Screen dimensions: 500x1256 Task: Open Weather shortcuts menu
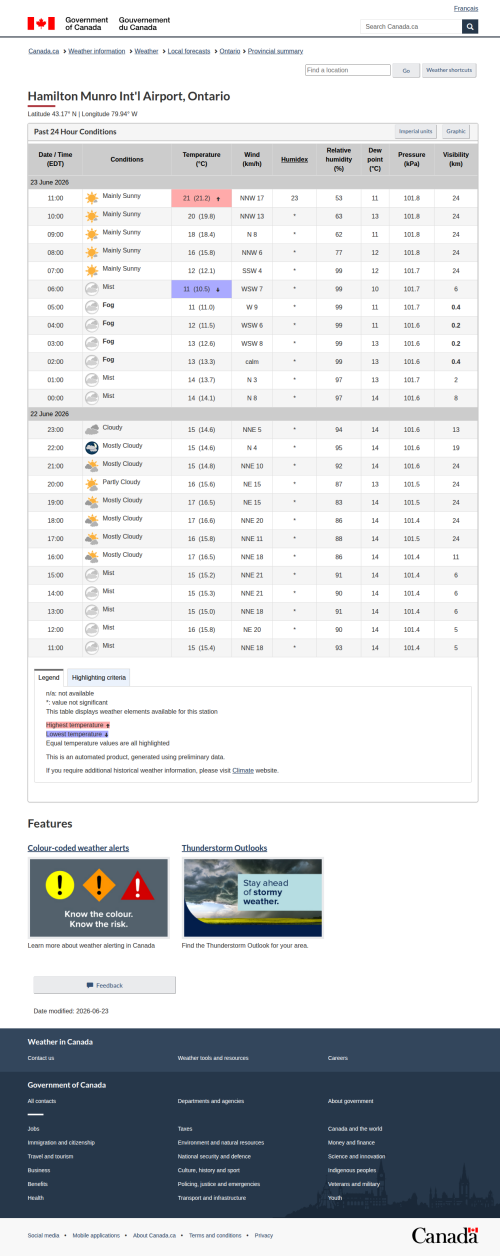(449, 70)
